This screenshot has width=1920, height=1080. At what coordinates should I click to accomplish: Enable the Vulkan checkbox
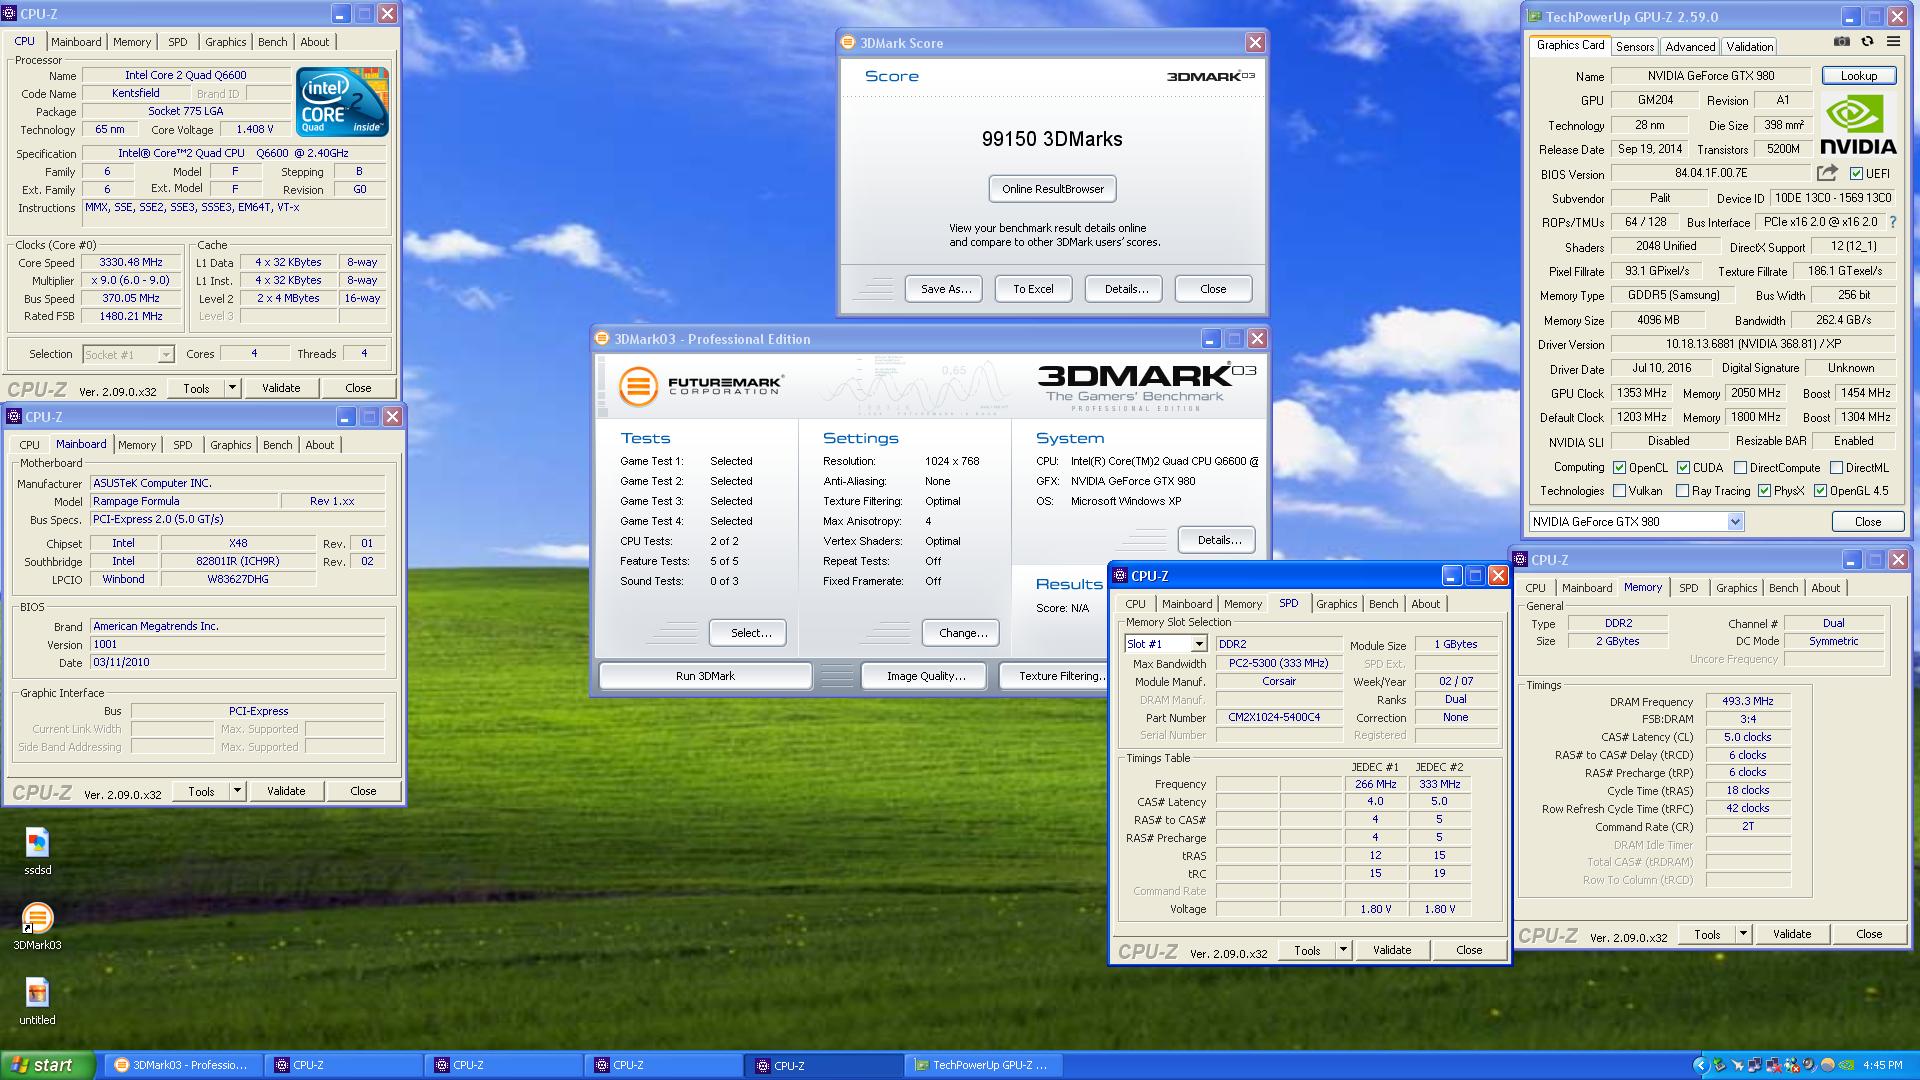coord(1619,491)
